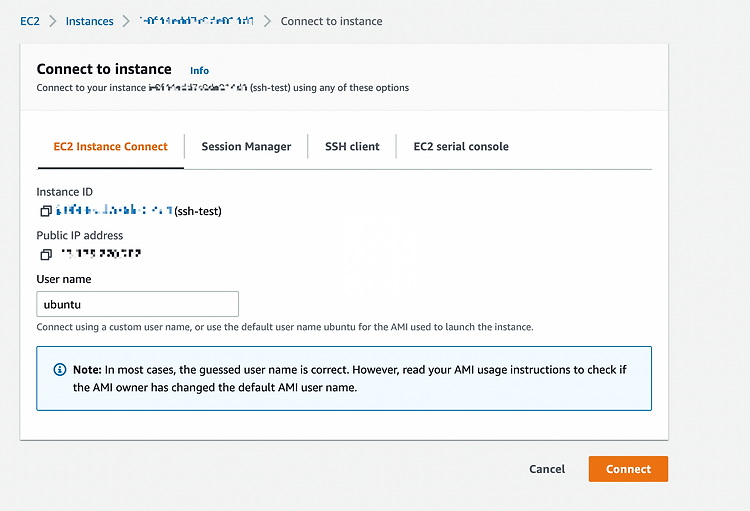Image resolution: width=750 pixels, height=511 pixels.
Task: Copy the Public IP address using its icon
Action: pyautogui.click(x=46, y=255)
